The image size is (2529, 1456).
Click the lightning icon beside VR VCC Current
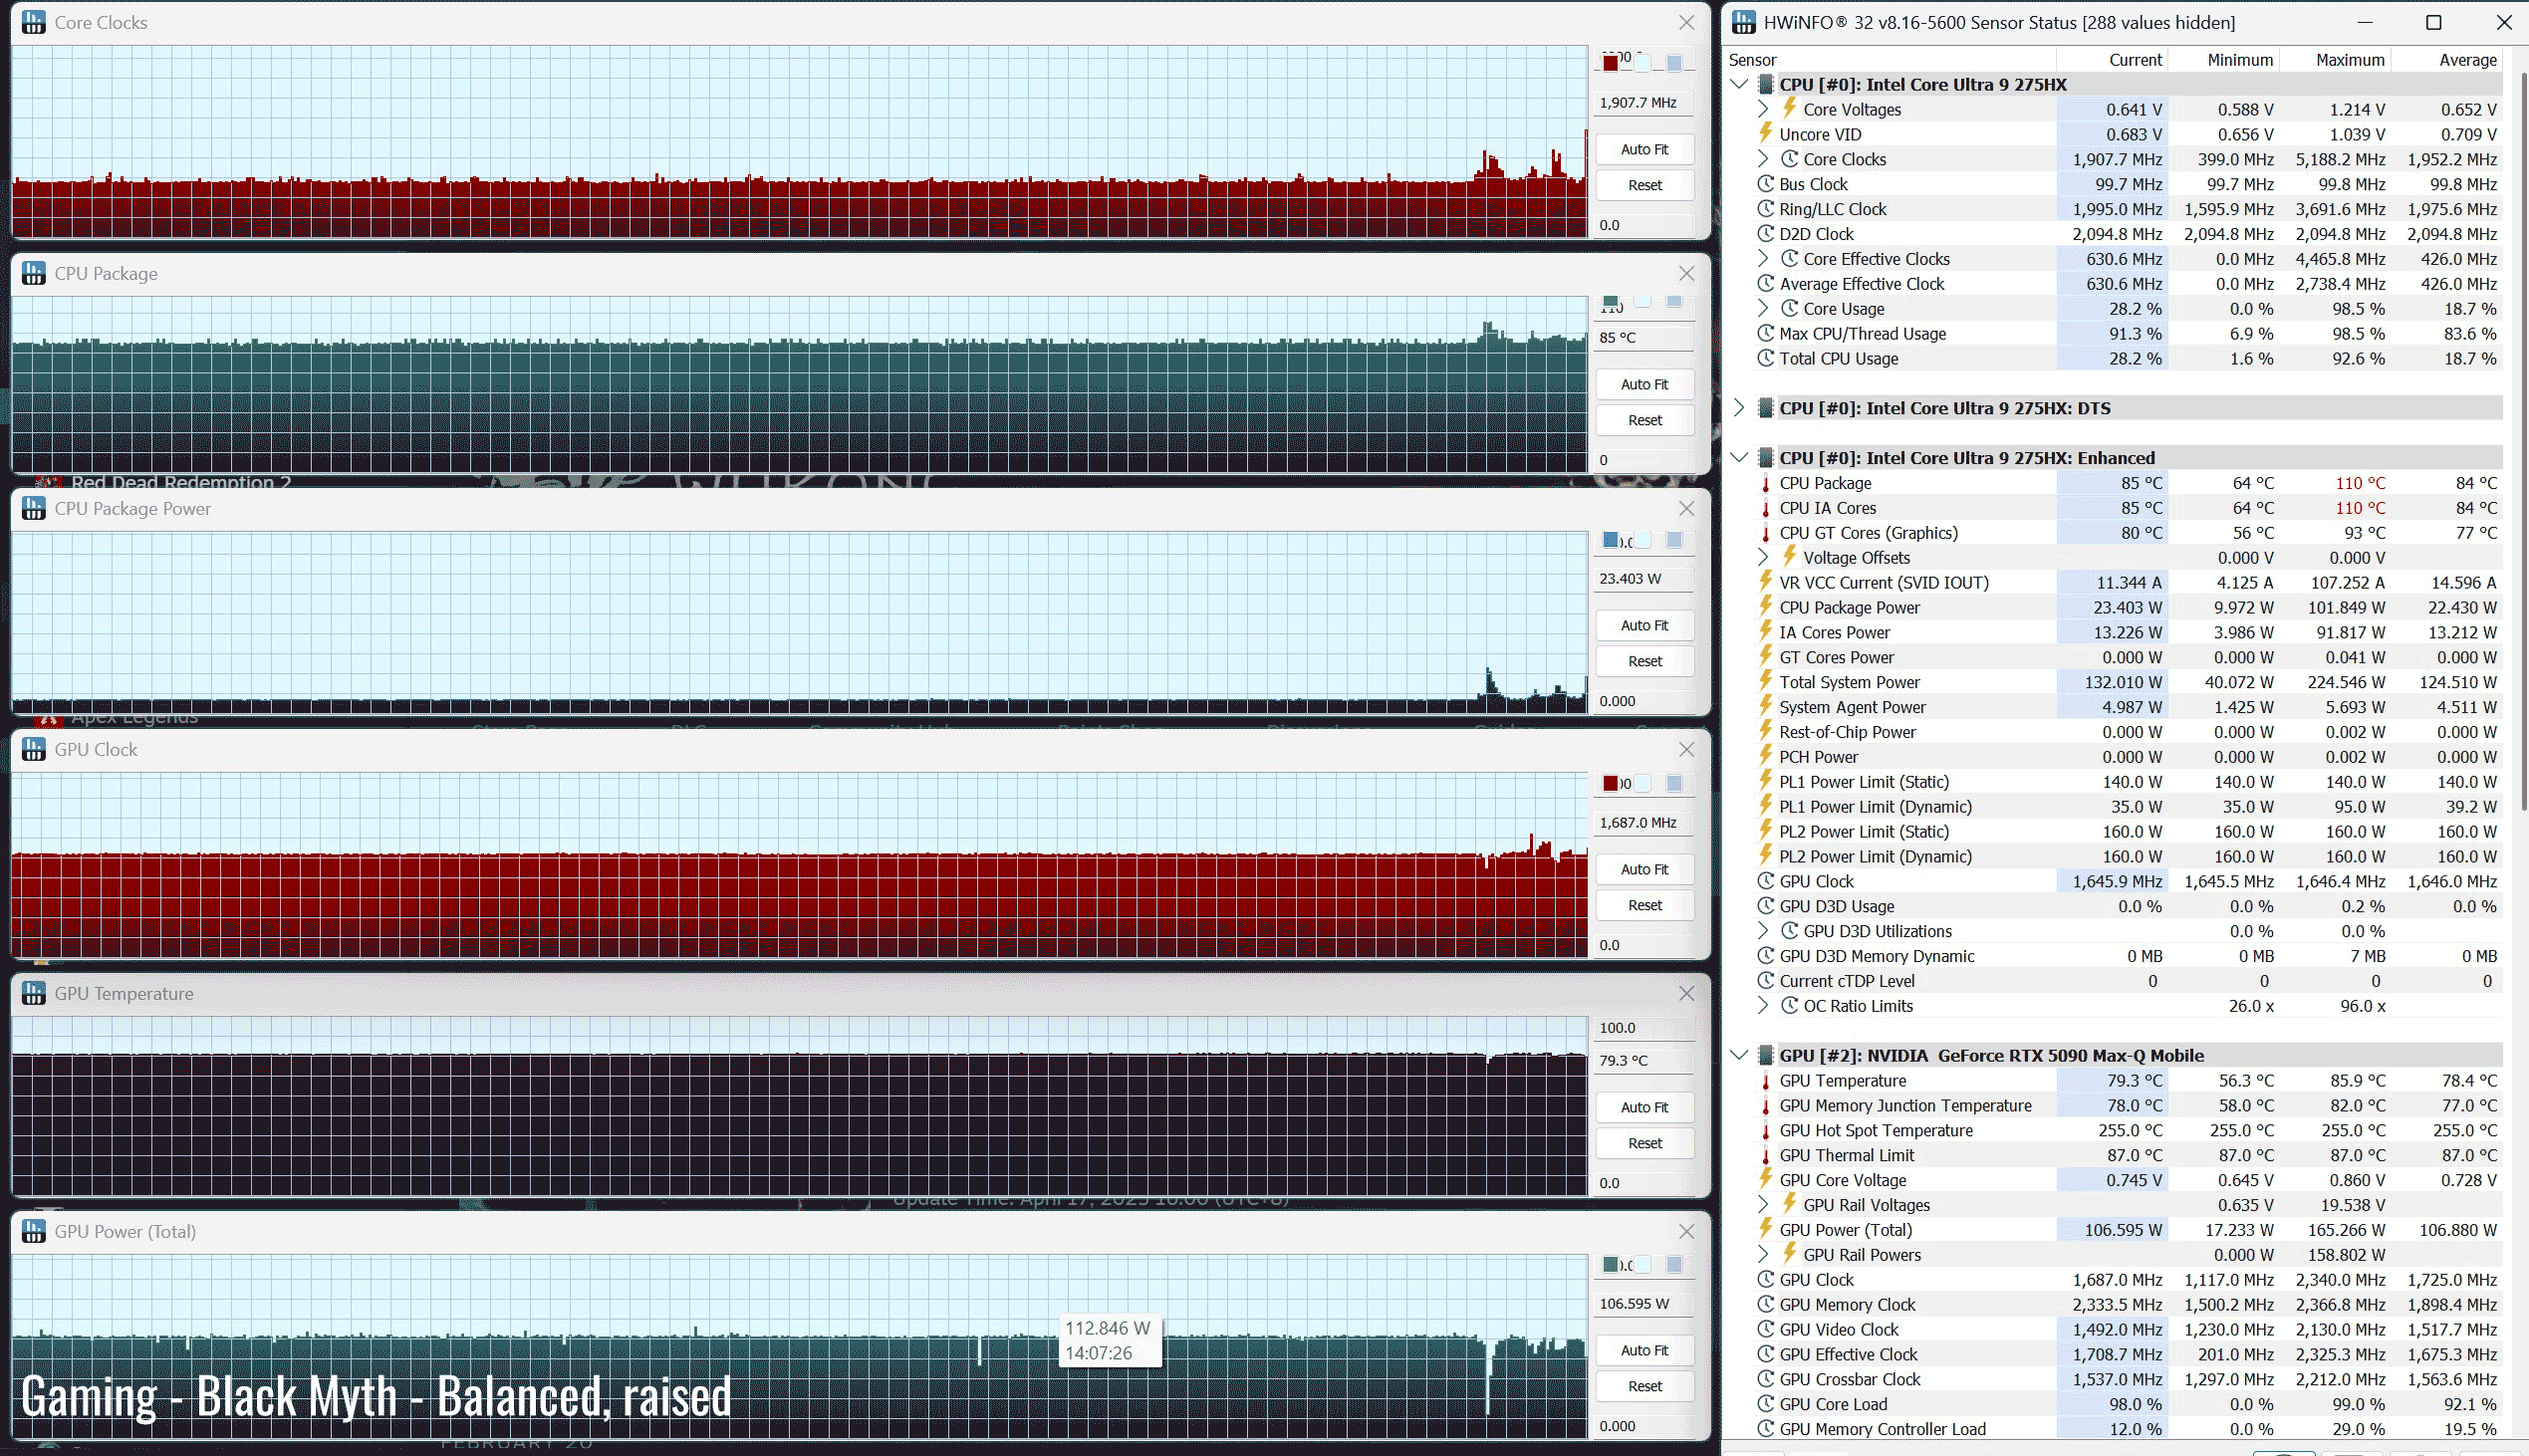1766,582
